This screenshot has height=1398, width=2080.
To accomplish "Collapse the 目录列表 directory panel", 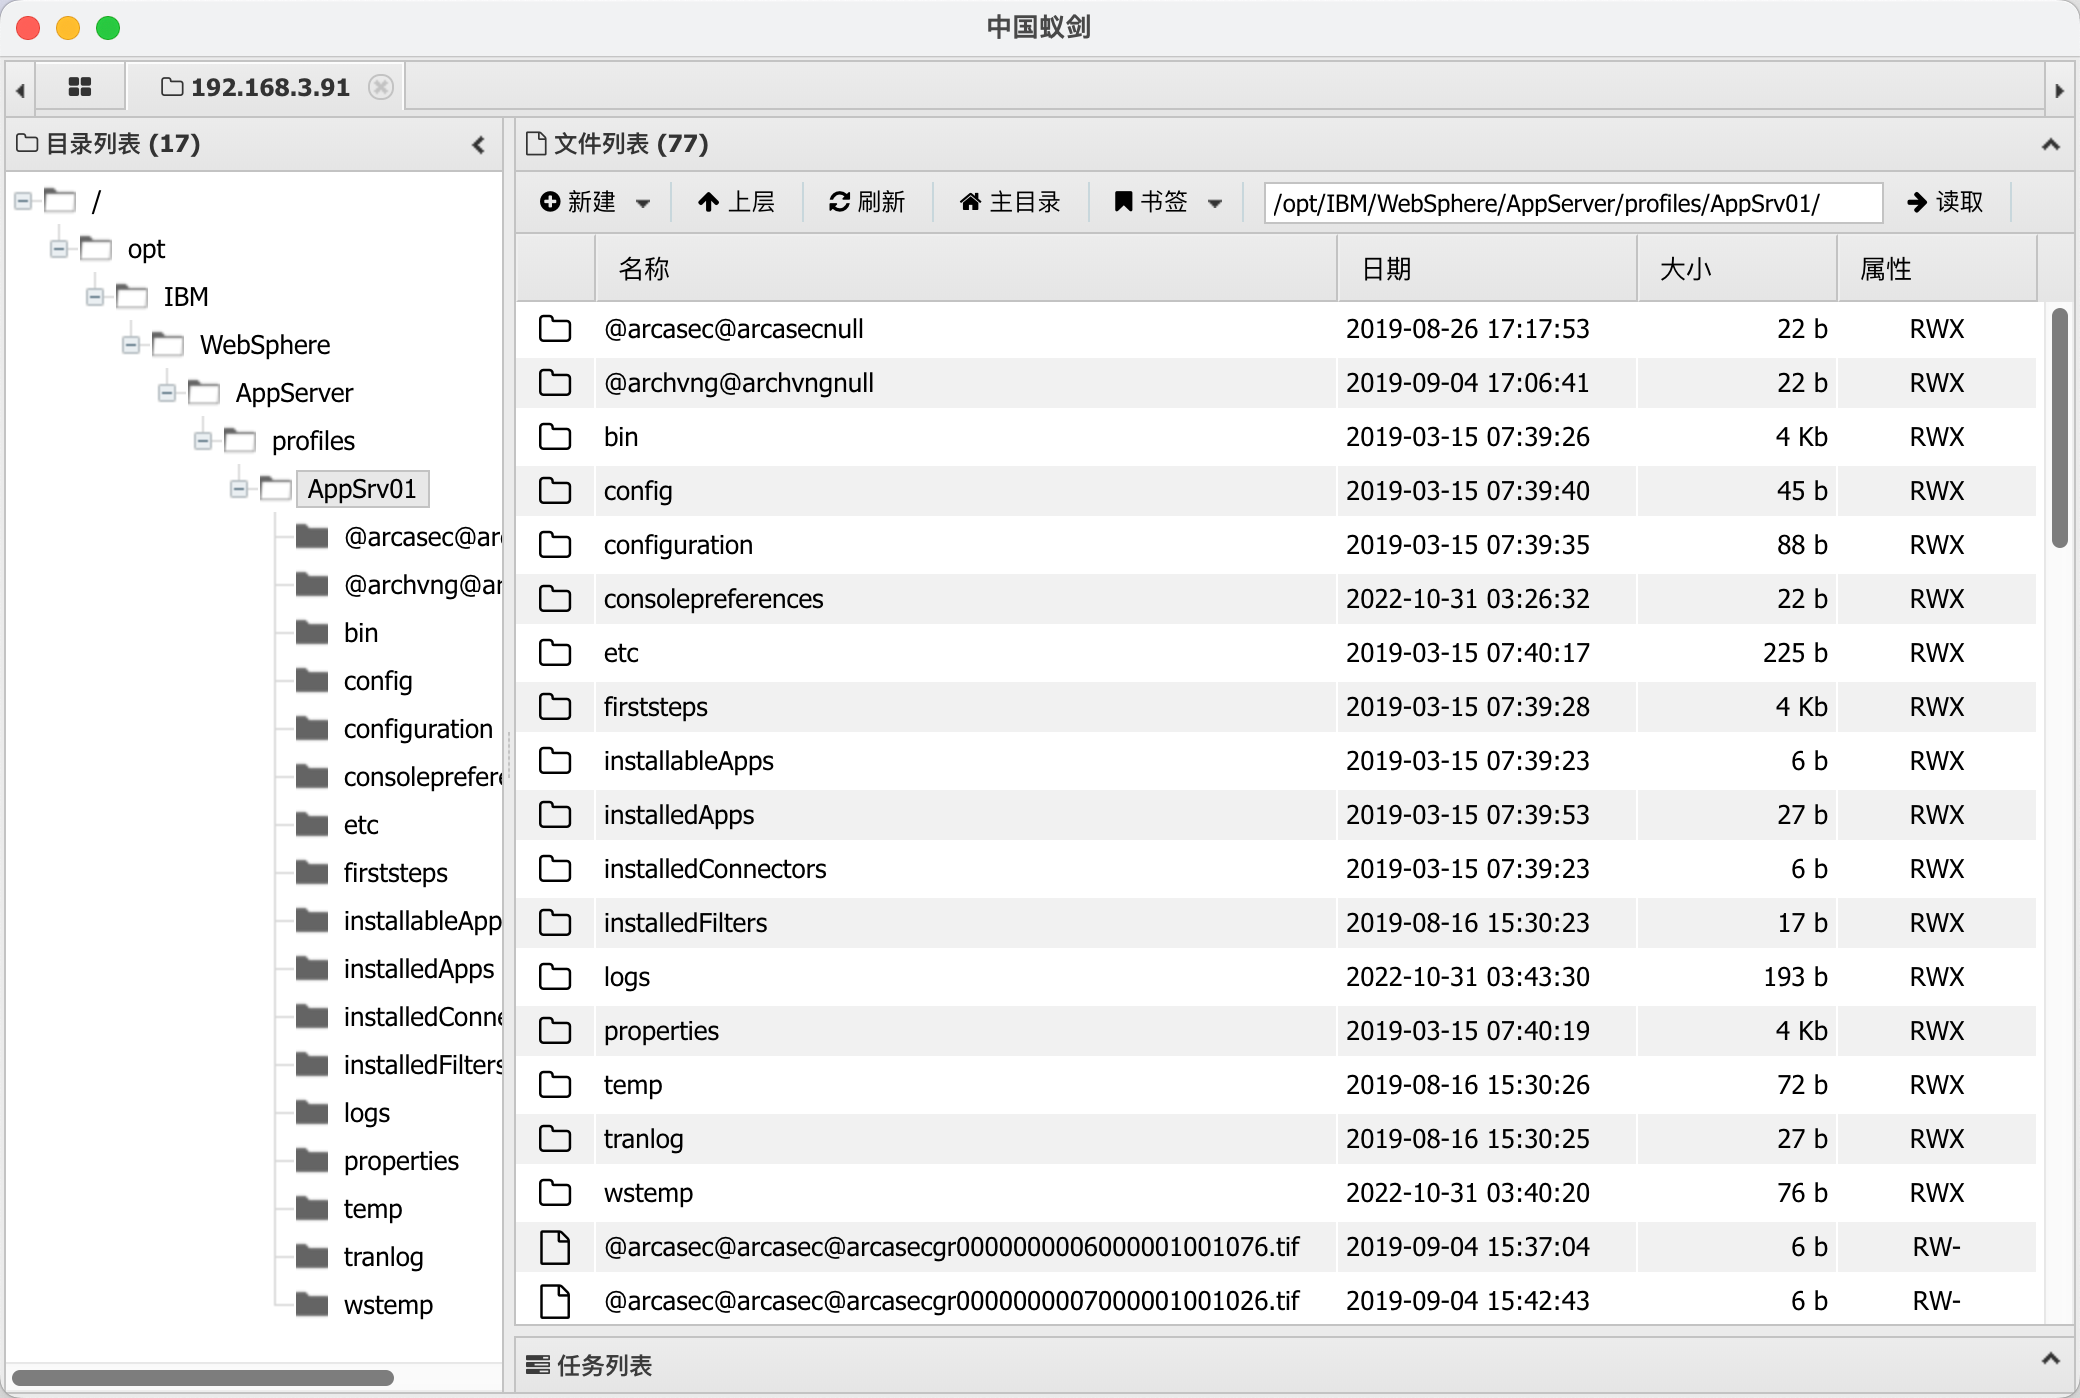I will (478, 145).
